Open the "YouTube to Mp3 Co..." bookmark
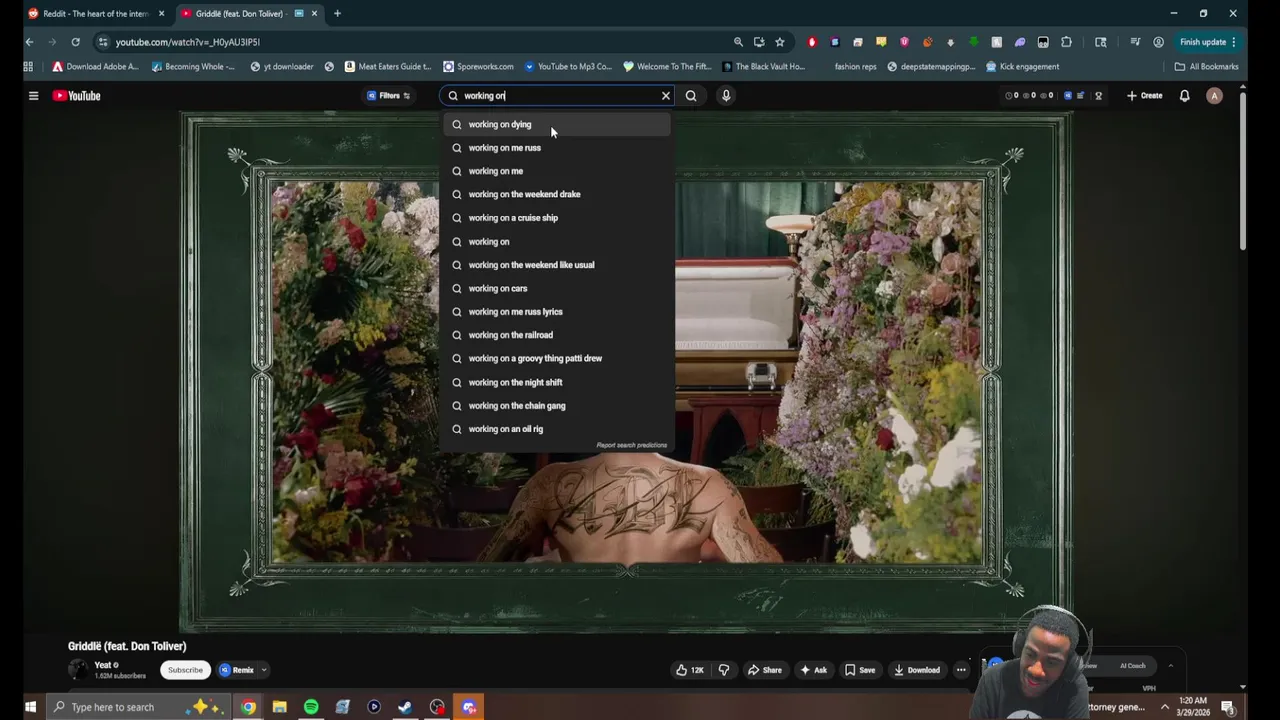This screenshot has height=720, width=1280. (568, 67)
